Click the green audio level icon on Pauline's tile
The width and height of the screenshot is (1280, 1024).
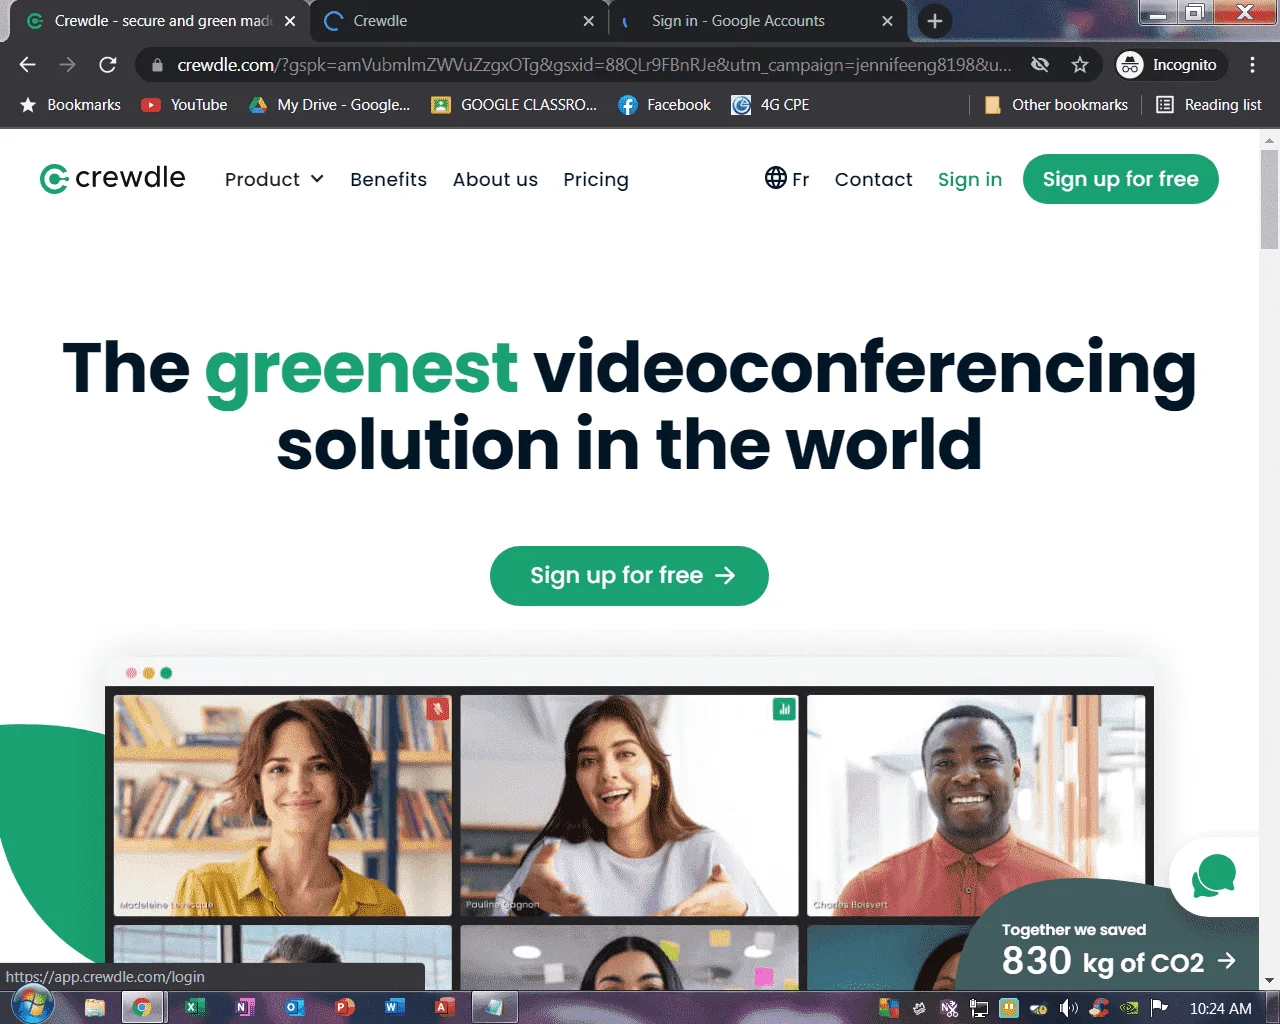pos(784,709)
